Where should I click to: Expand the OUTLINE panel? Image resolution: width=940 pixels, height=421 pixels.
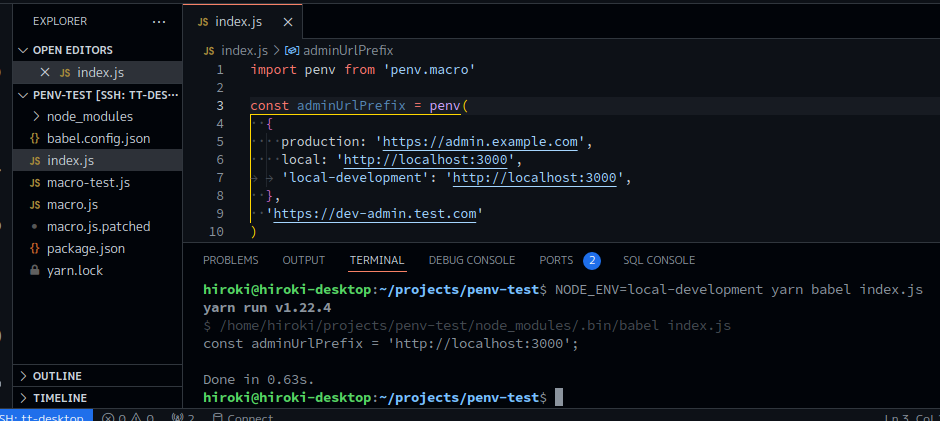click(x=57, y=376)
